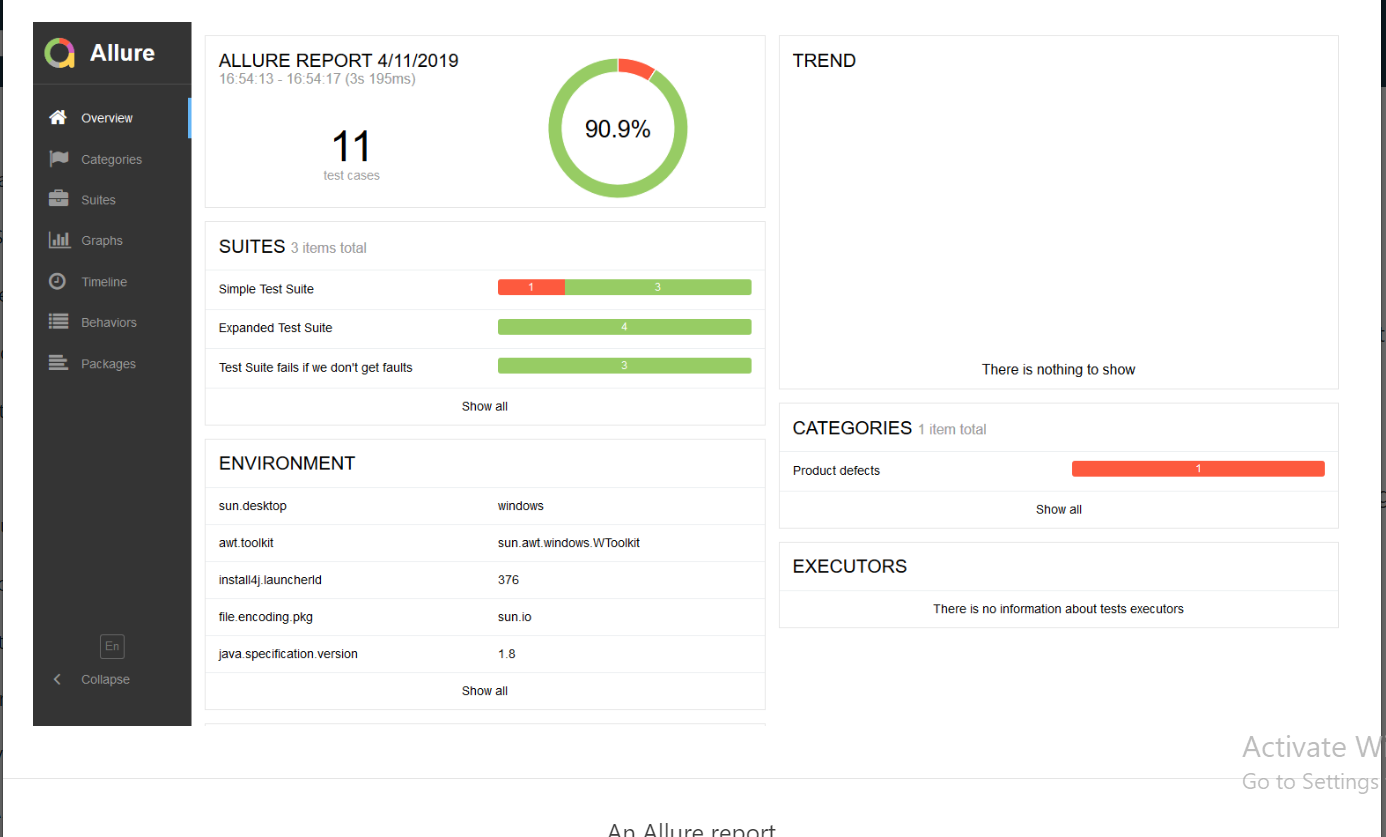Click the ALLURE REPORT 4/11/2019 title
The width and height of the screenshot is (1386, 837).
[339, 61]
